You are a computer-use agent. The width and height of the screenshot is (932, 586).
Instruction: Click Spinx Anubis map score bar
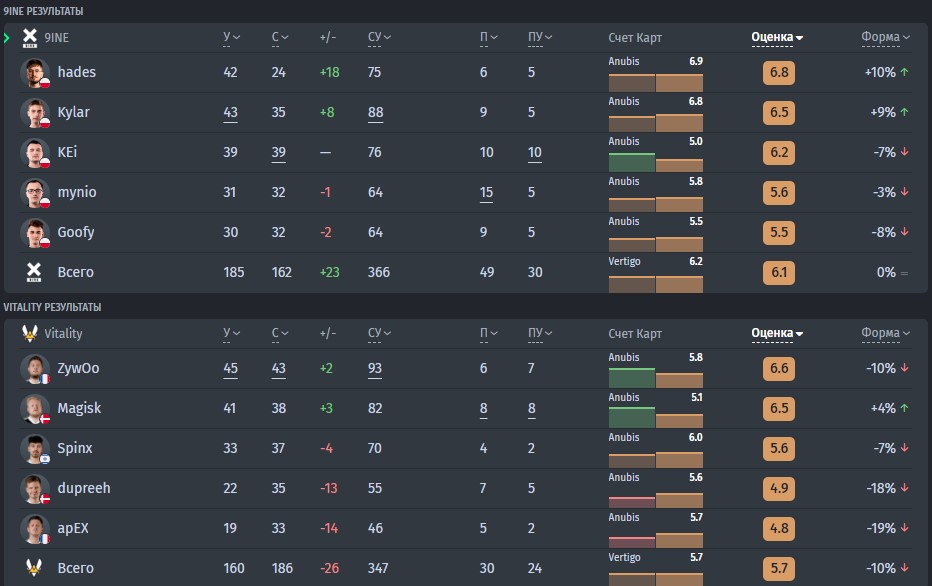tap(656, 459)
